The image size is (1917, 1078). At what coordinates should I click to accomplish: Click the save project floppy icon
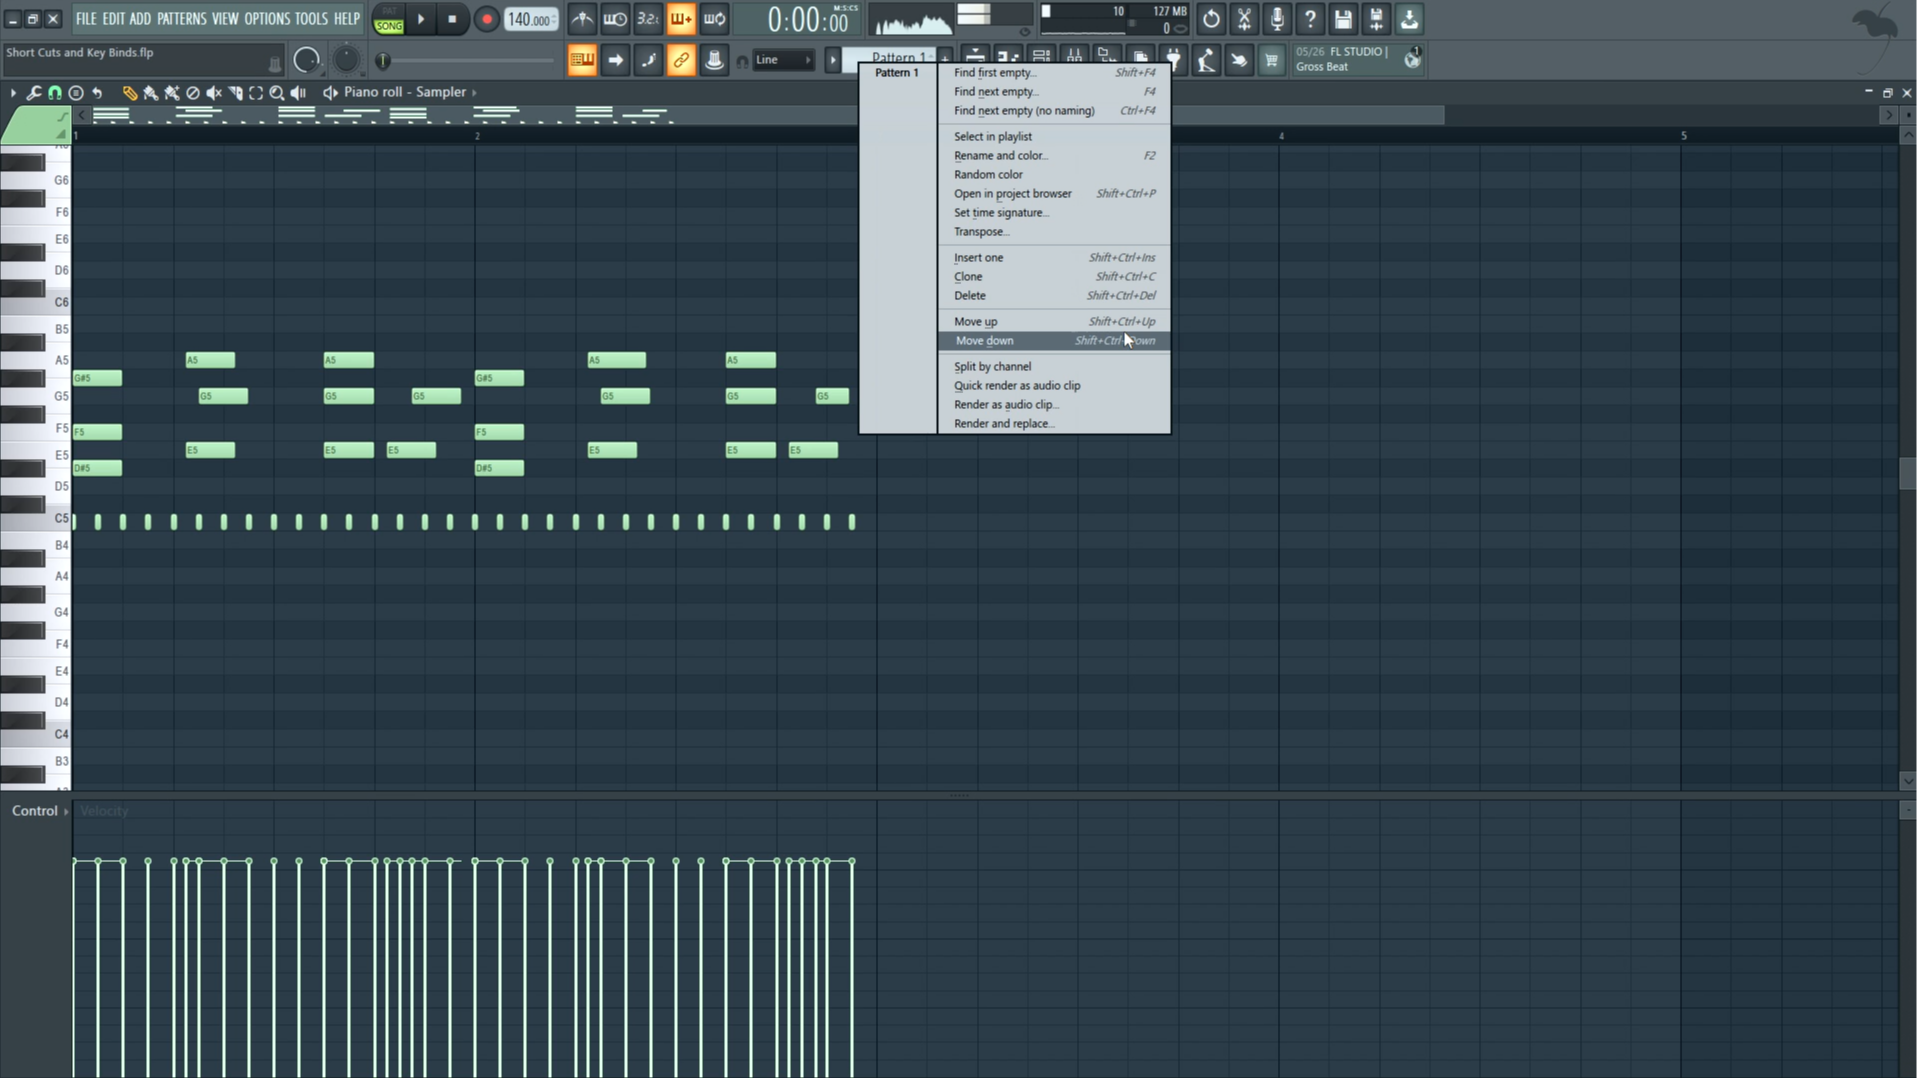[x=1343, y=19]
